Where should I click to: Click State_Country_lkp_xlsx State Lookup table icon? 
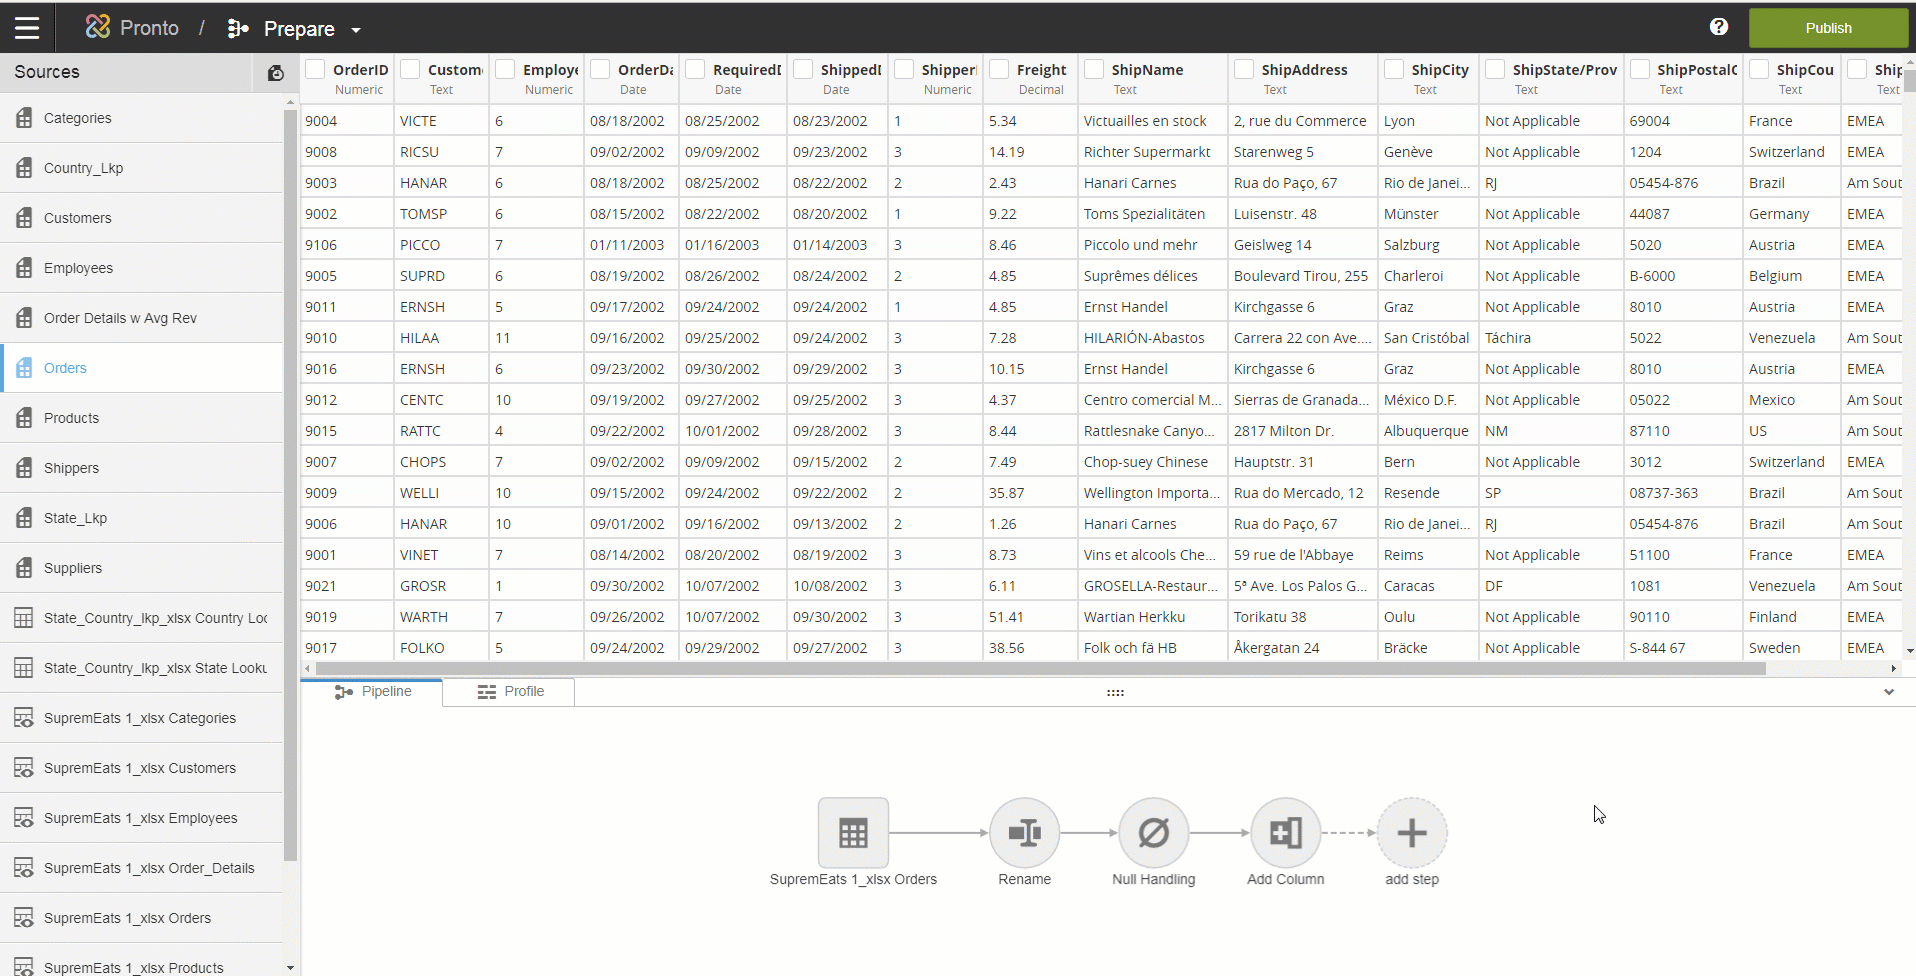click(24, 668)
